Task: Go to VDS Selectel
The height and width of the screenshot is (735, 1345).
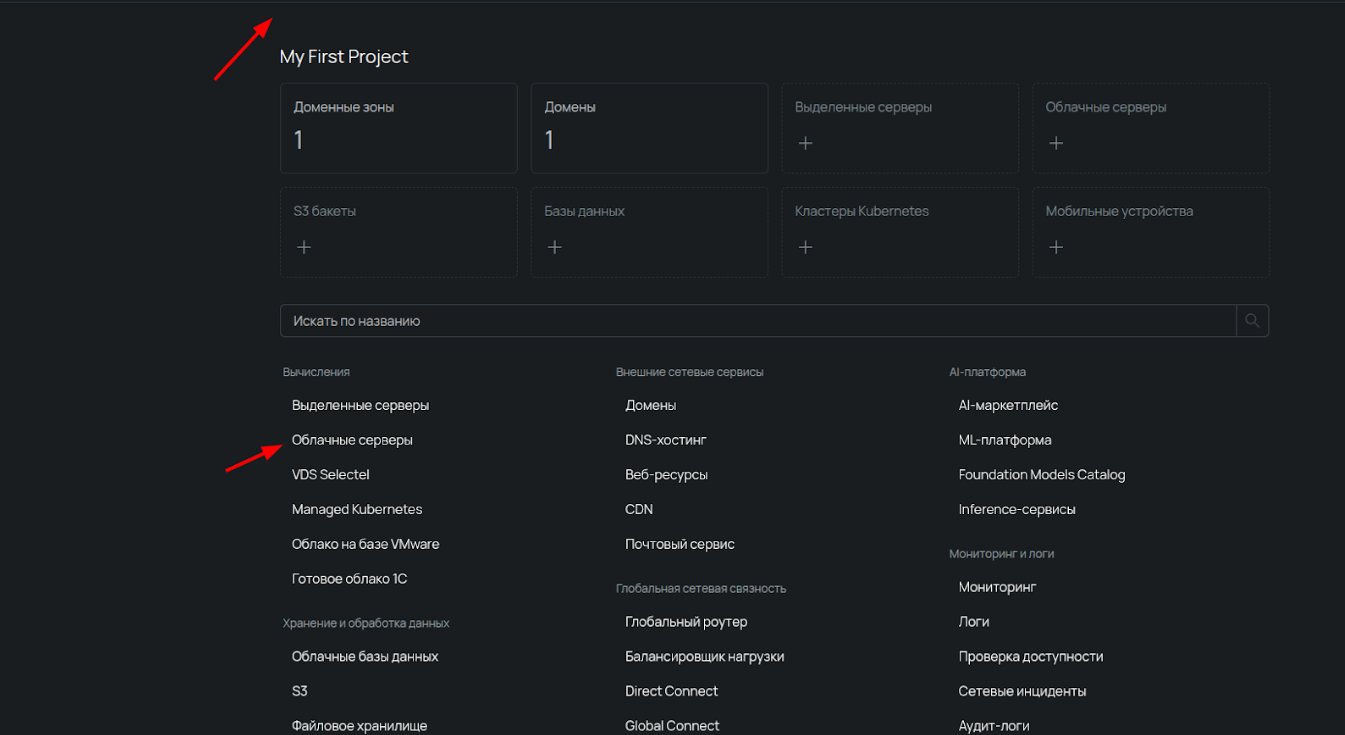Action: pyautogui.click(x=330, y=475)
